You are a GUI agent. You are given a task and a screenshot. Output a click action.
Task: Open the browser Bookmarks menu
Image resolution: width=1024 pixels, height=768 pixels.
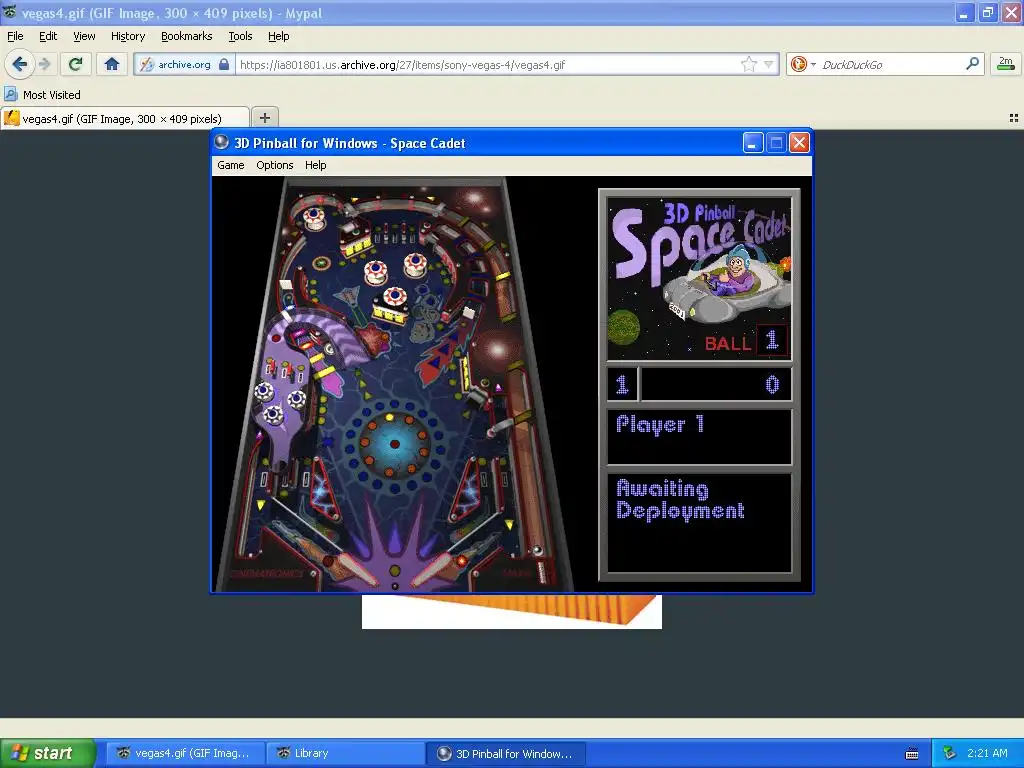(186, 36)
